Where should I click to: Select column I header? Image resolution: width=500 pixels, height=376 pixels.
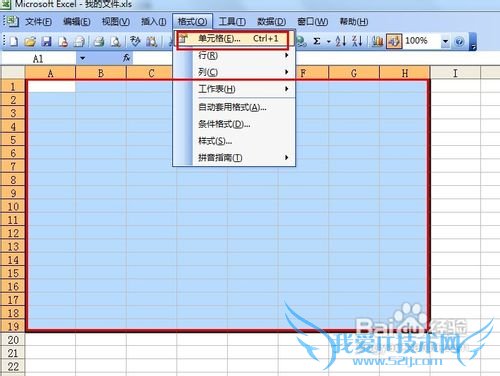point(455,73)
